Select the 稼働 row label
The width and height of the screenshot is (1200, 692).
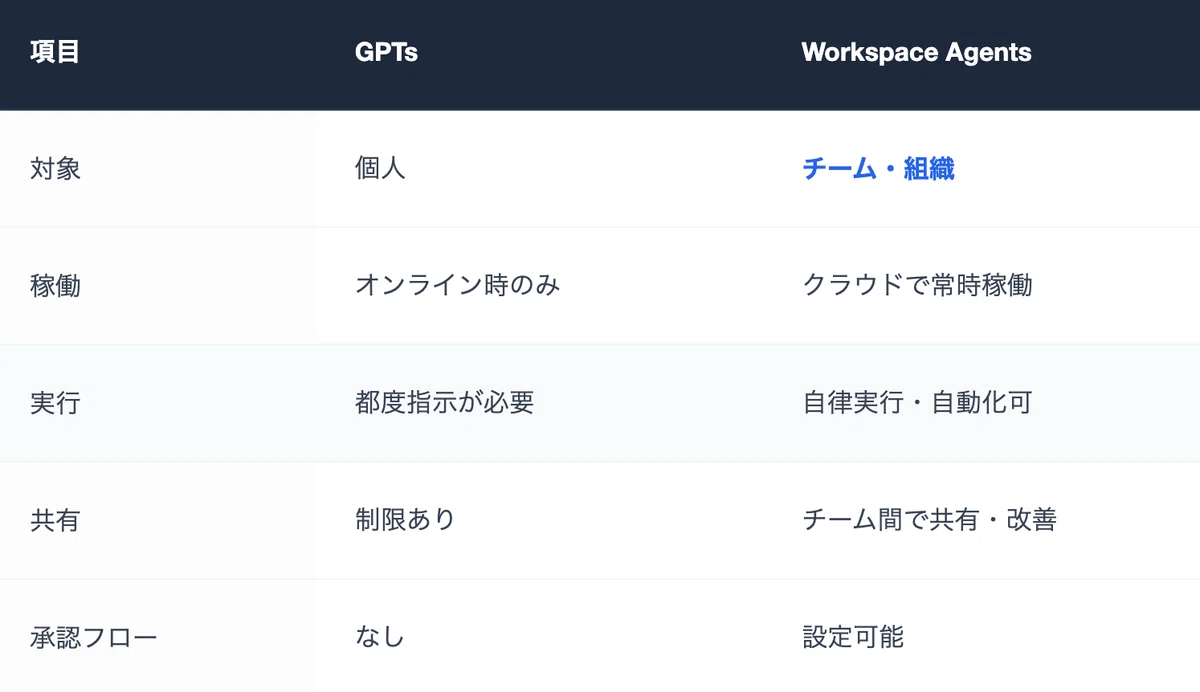(55, 286)
